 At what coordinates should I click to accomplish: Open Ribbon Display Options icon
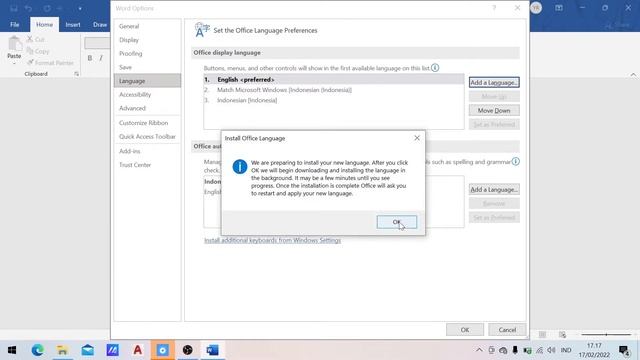click(x=559, y=8)
